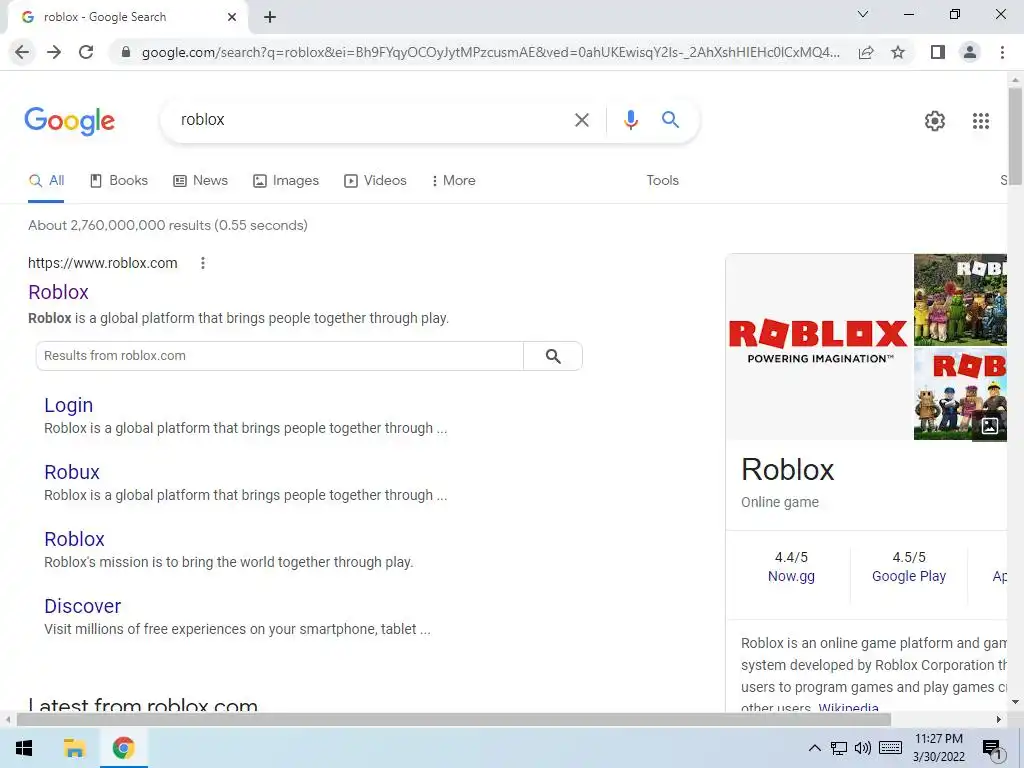This screenshot has height=768, width=1024.
Task: Select the All search tab
Action: [46, 181]
